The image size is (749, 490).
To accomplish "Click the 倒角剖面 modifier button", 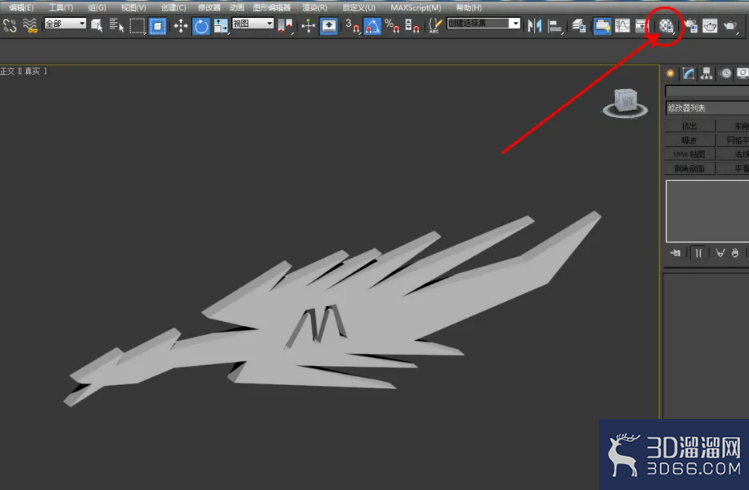I will click(x=689, y=168).
